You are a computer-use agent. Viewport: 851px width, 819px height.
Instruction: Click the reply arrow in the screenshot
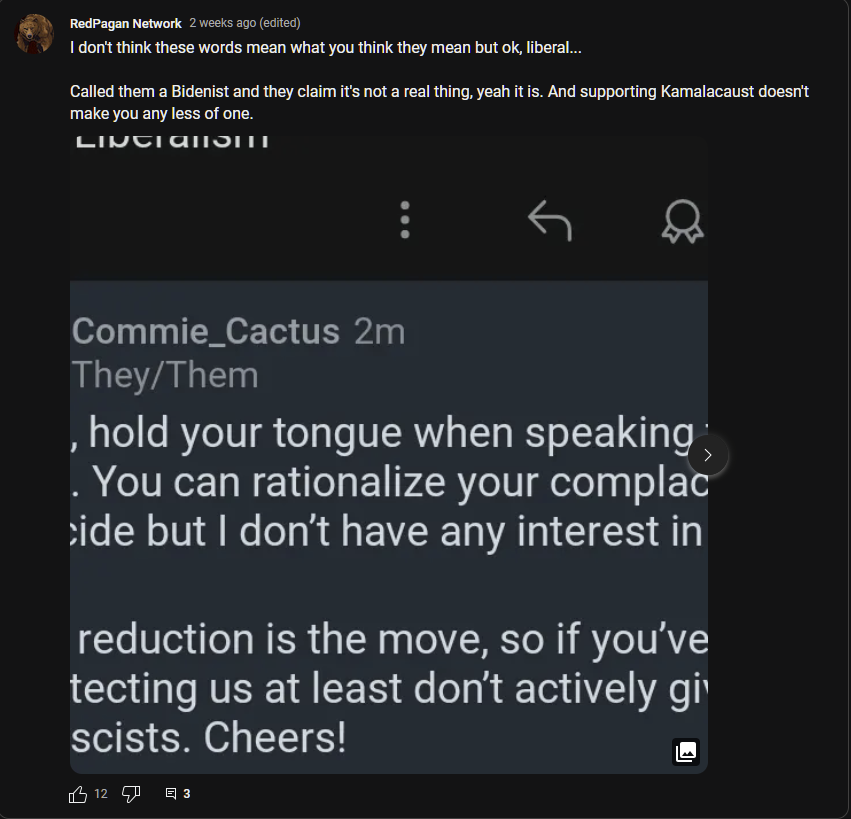(x=549, y=220)
